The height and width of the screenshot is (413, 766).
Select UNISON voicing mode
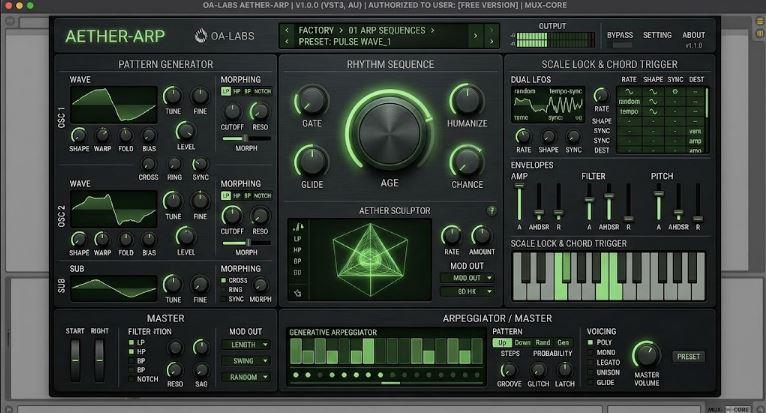click(590, 372)
